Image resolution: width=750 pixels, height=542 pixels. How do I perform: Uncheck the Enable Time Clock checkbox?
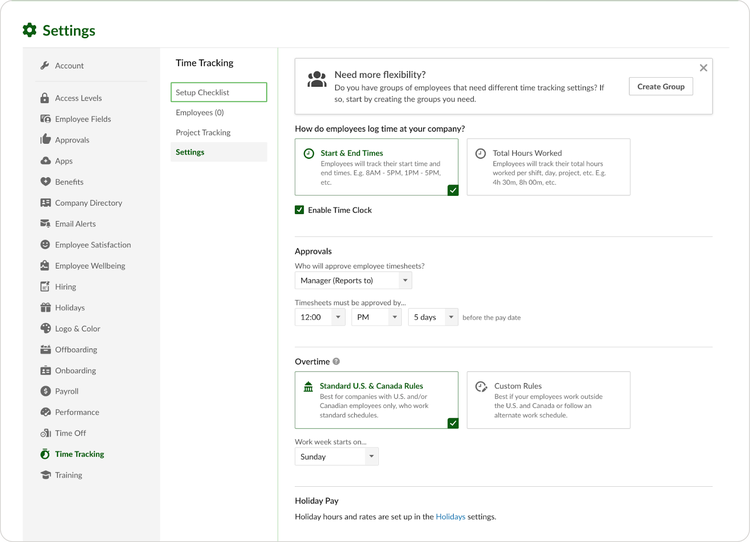click(300, 210)
